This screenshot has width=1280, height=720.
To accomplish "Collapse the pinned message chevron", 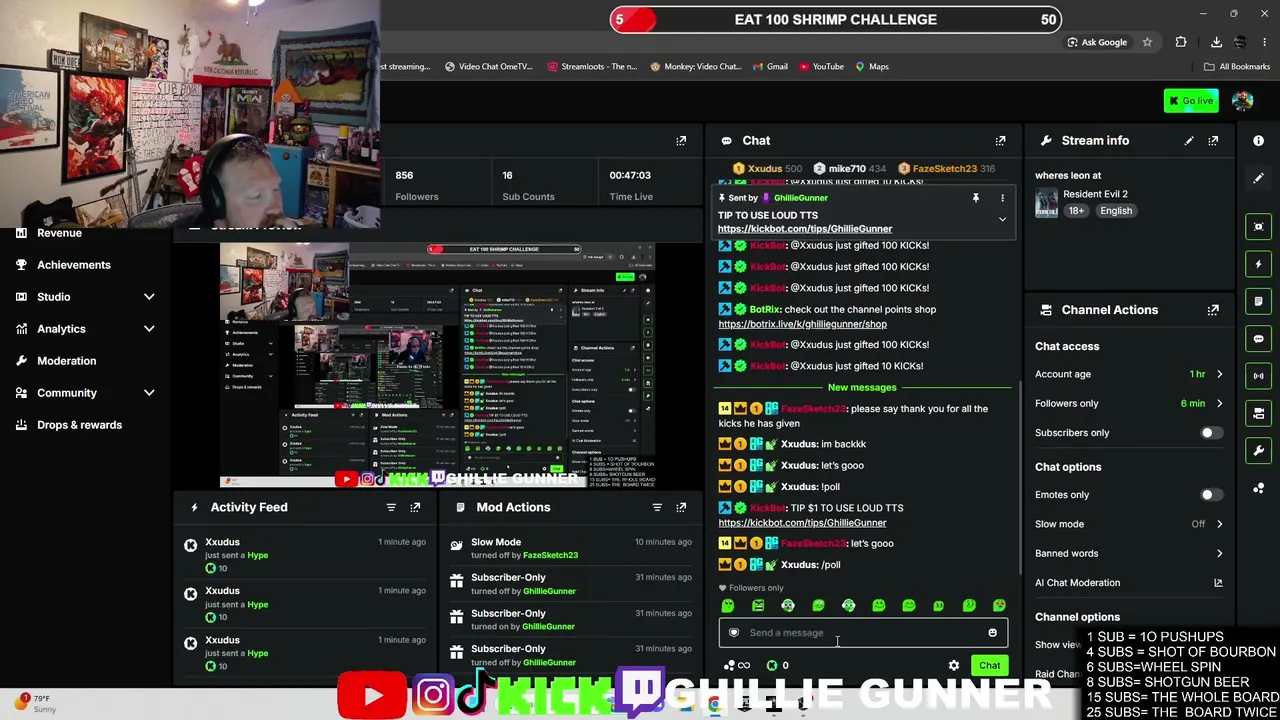I will pyautogui.click(x=1002, y=220).
